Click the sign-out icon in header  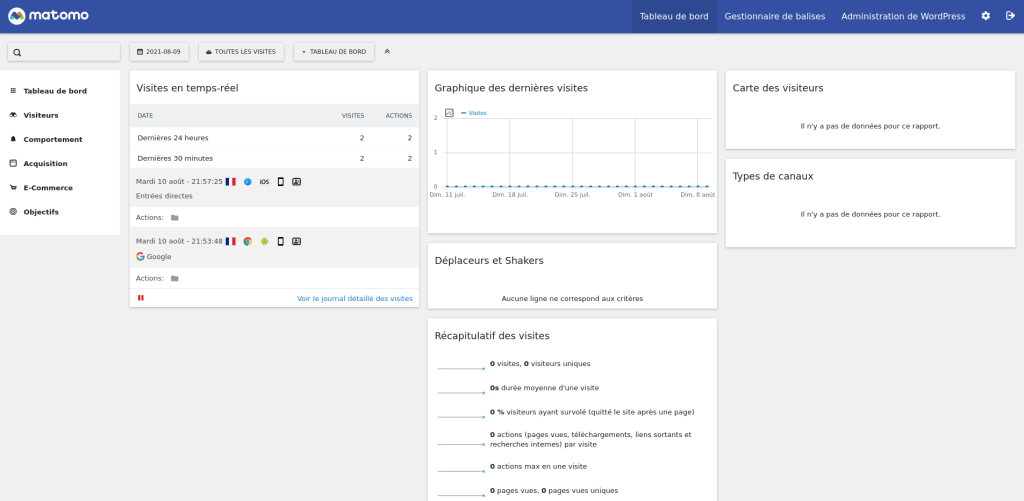(x=1010, y=16)
